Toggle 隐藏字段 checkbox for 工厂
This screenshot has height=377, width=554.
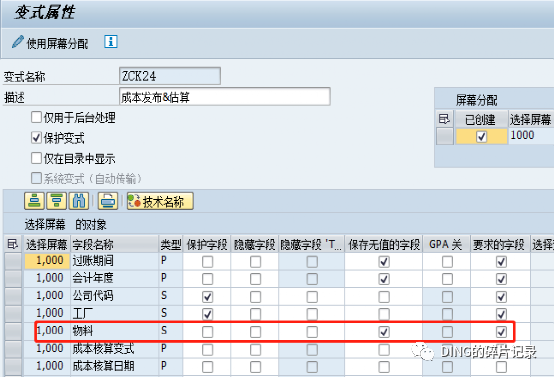[255, 314]
